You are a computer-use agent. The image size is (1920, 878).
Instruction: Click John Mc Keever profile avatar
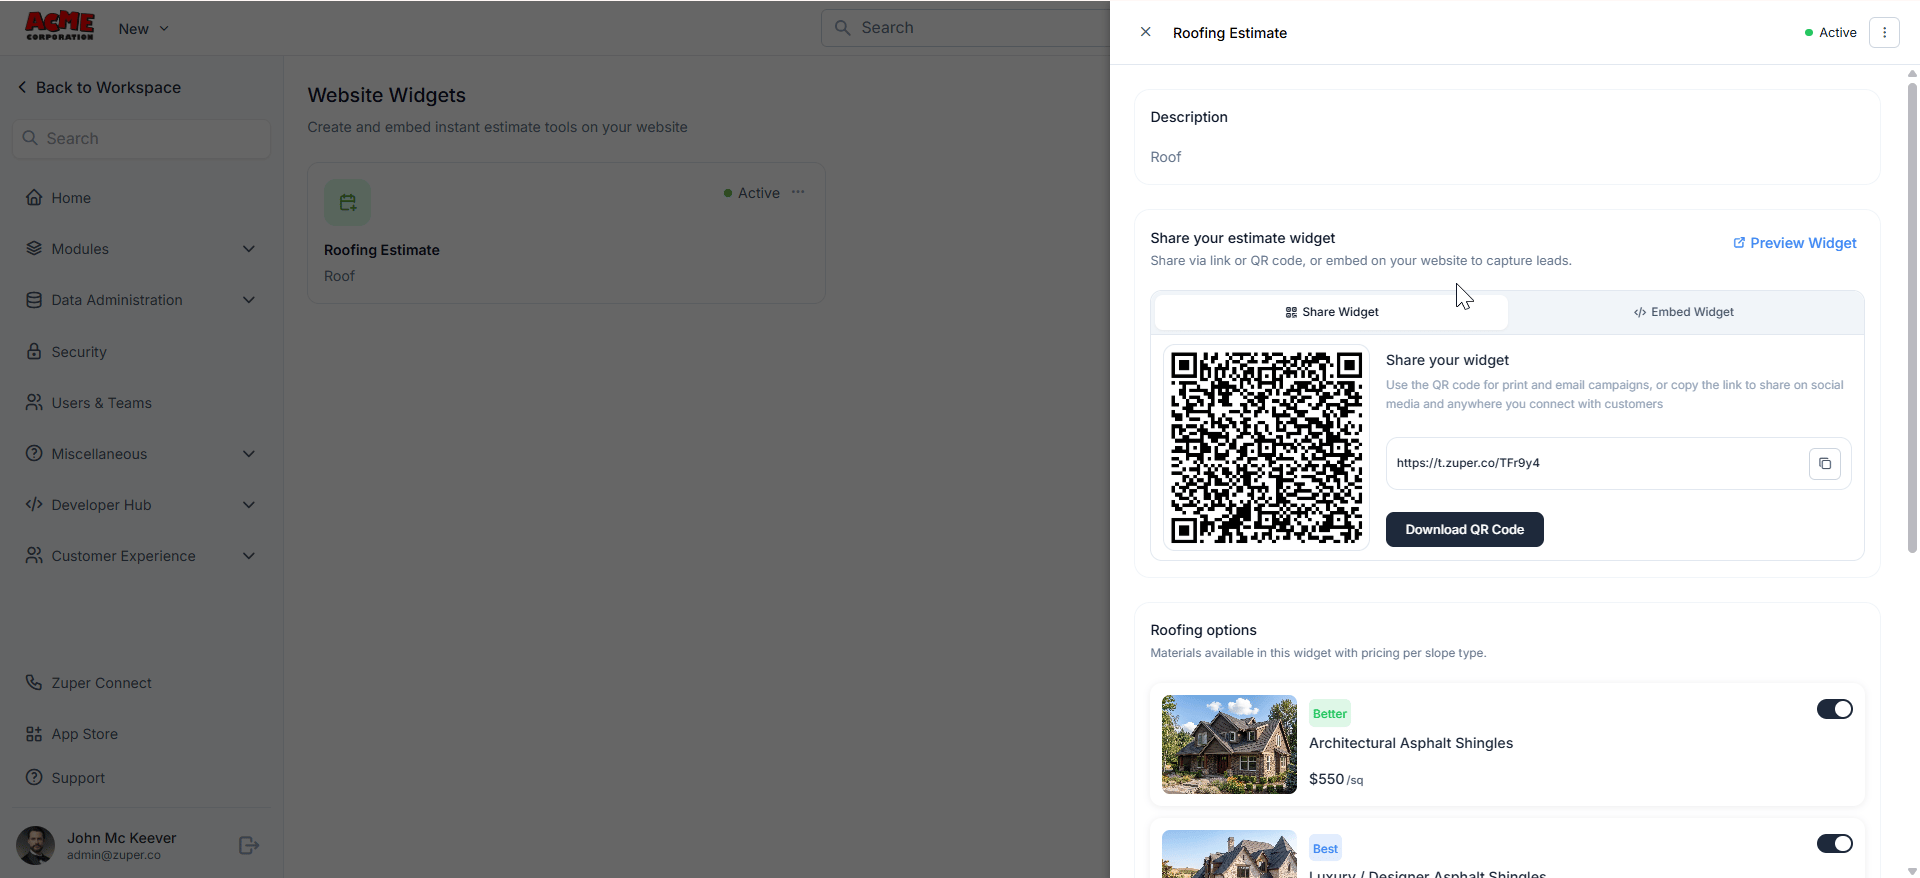coord(36,846)
